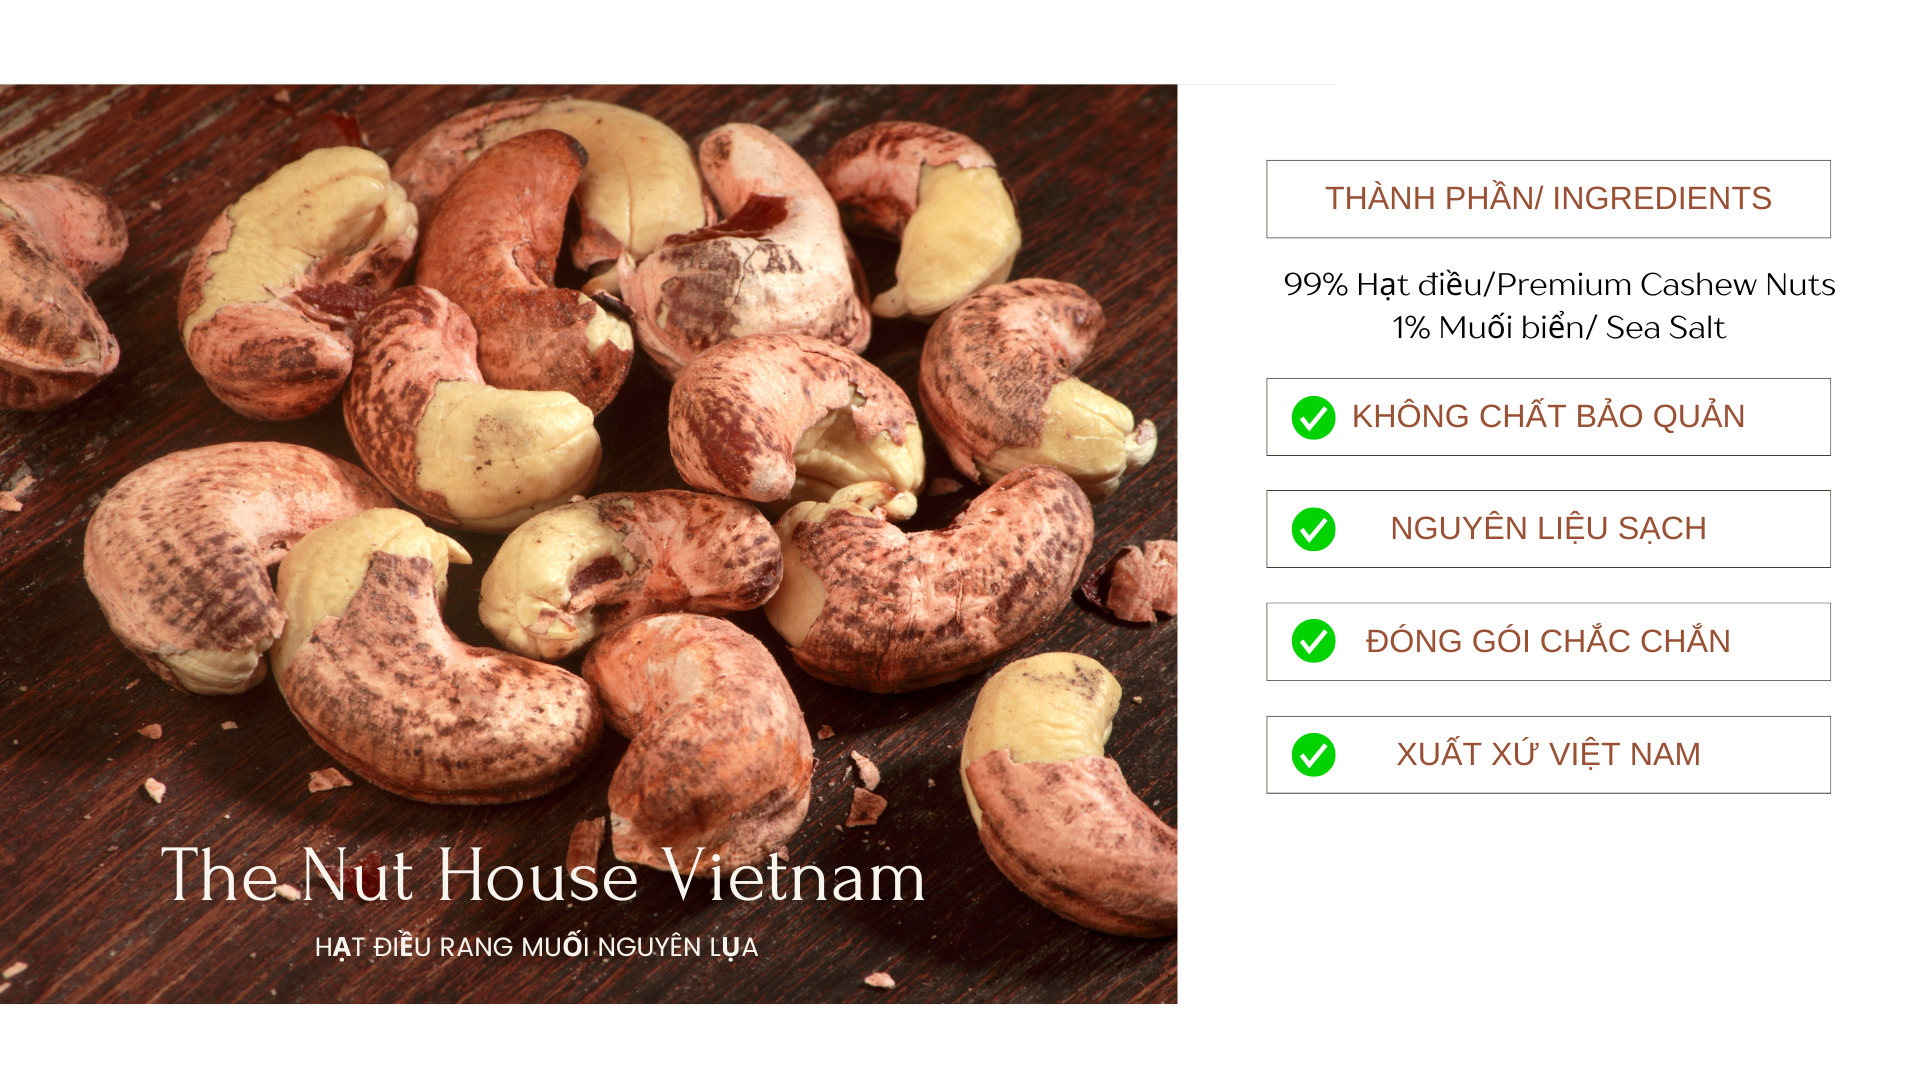Click the green checkmark beside NGUYÊN LIỆU SẠCH
The width and height of the screenshot is (1920, 1080).
point(1313,530)
